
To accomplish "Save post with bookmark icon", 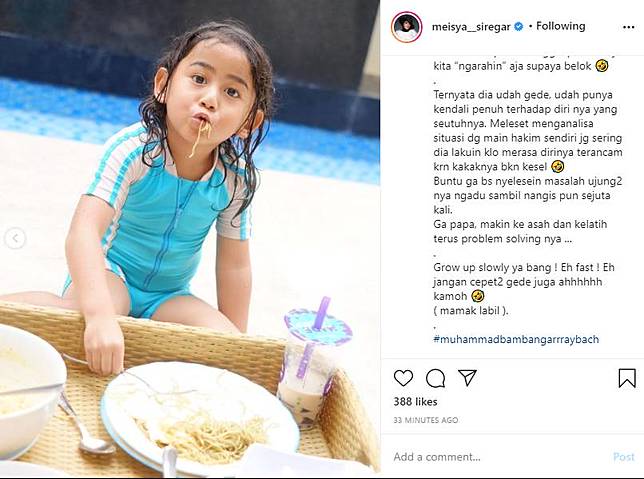I will [x=627, y=378].
